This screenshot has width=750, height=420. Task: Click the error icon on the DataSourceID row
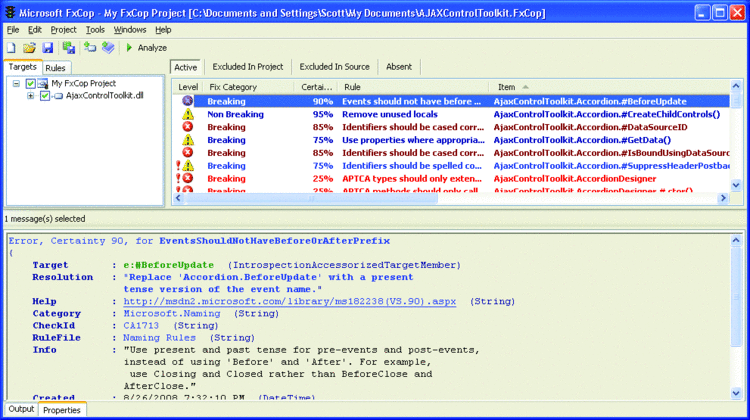188,127
